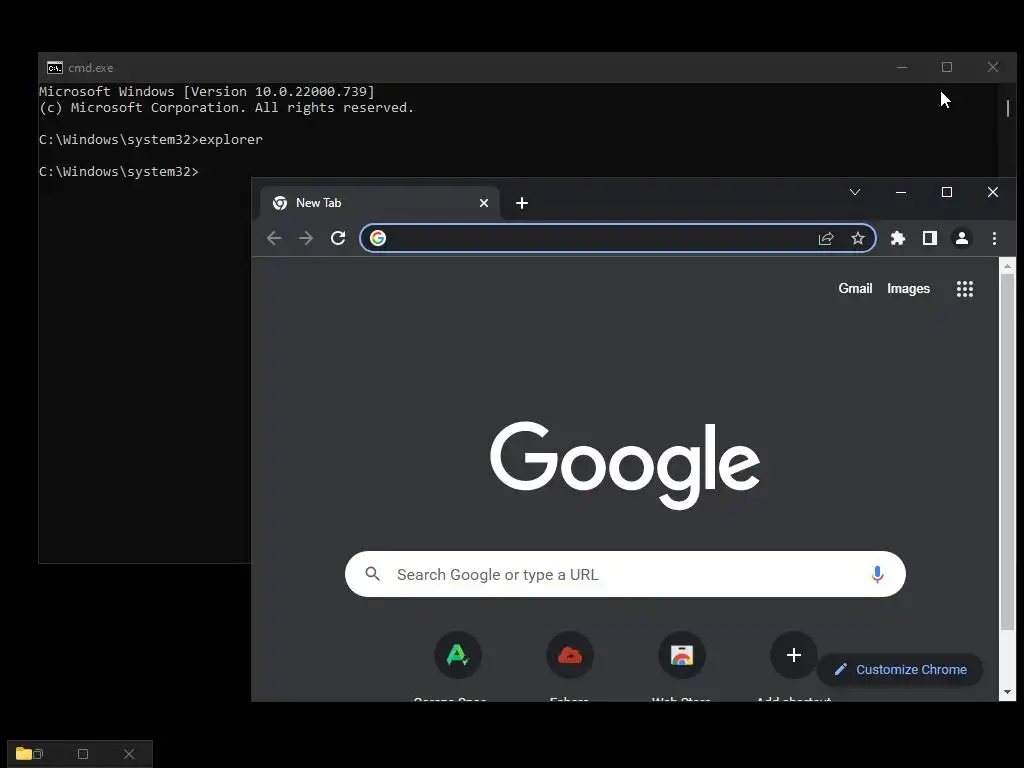Go forward using Chrome's forward arrow
Screen dimensions: 1024x768
coord(306,238)
